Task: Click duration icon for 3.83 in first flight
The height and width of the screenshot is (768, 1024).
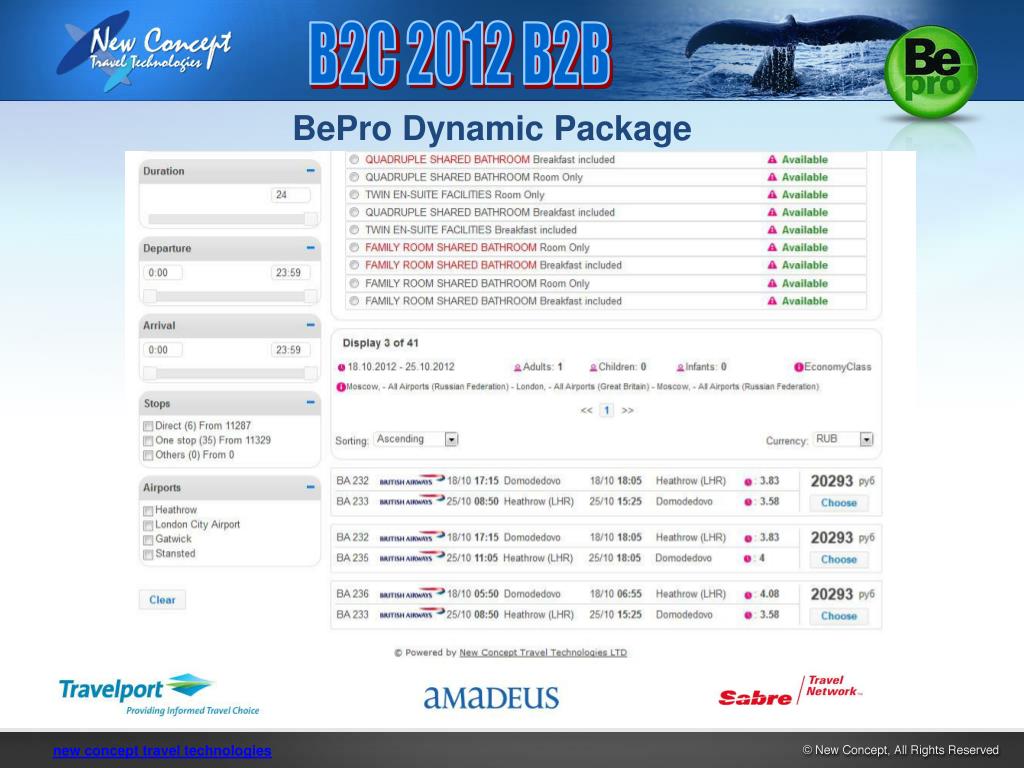Action: click(x=748, y=482)
